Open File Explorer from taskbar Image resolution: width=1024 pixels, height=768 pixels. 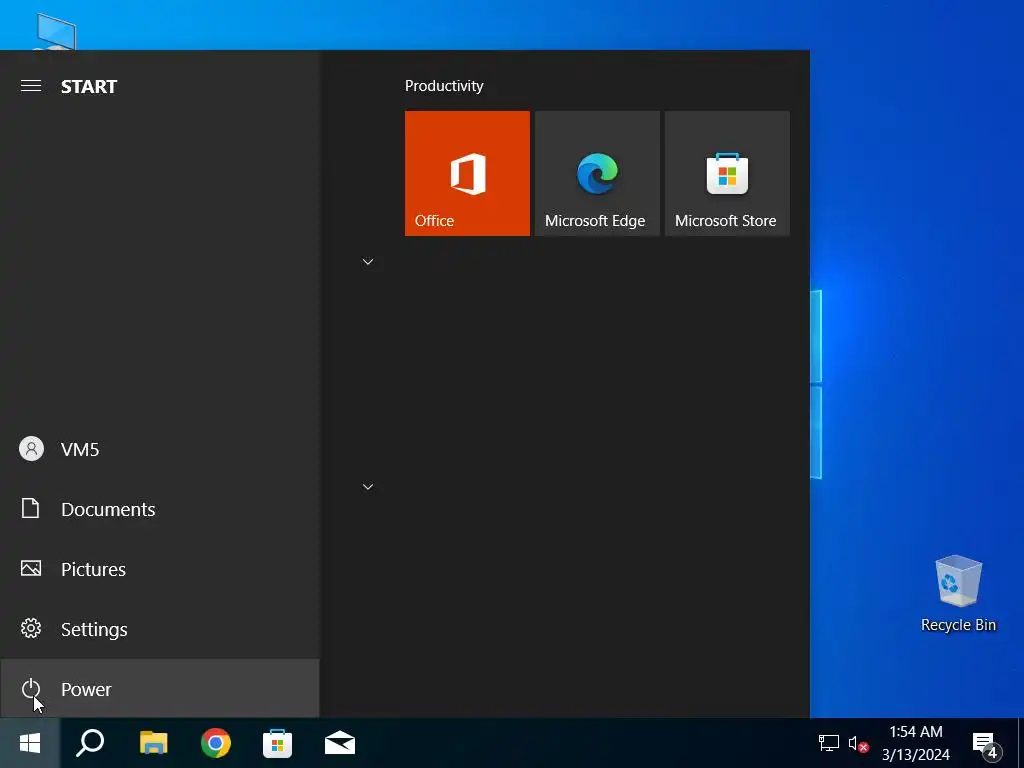pyautogui.click(x=153, y=743)
